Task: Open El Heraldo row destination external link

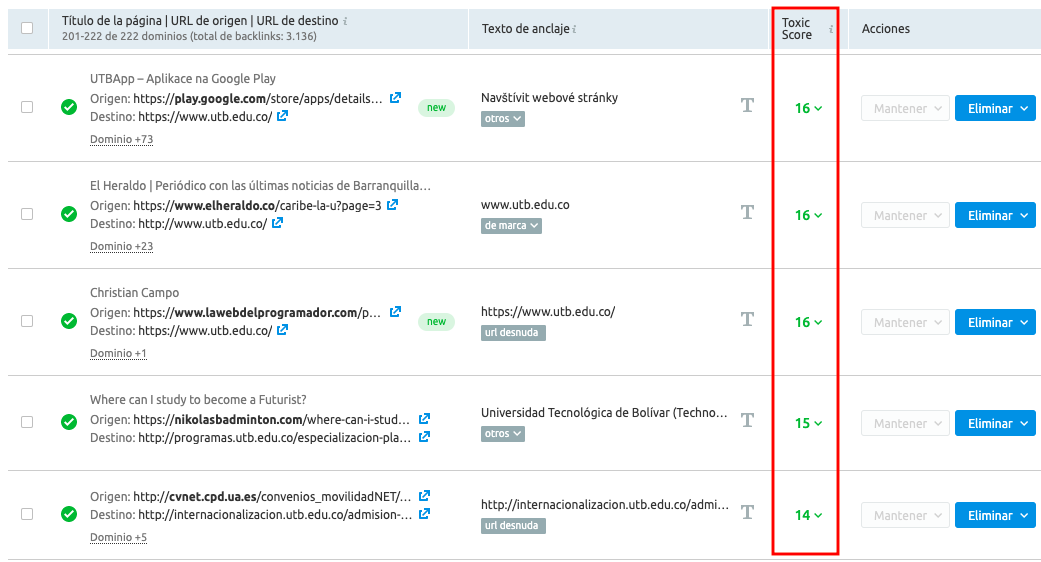Action: pyautogui.click(x=278, y=223)
